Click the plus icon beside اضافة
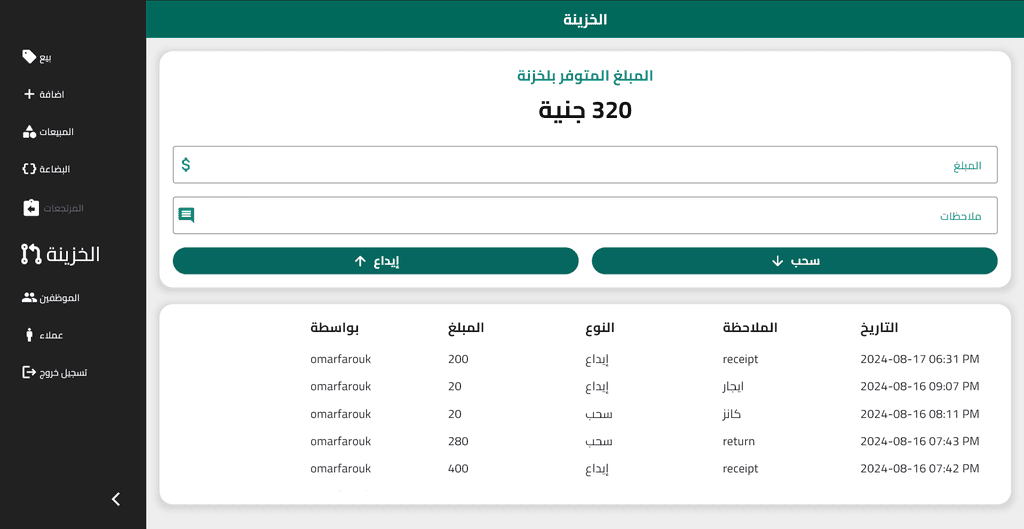This screenshot has height=529, width=1024. (29, 94)
